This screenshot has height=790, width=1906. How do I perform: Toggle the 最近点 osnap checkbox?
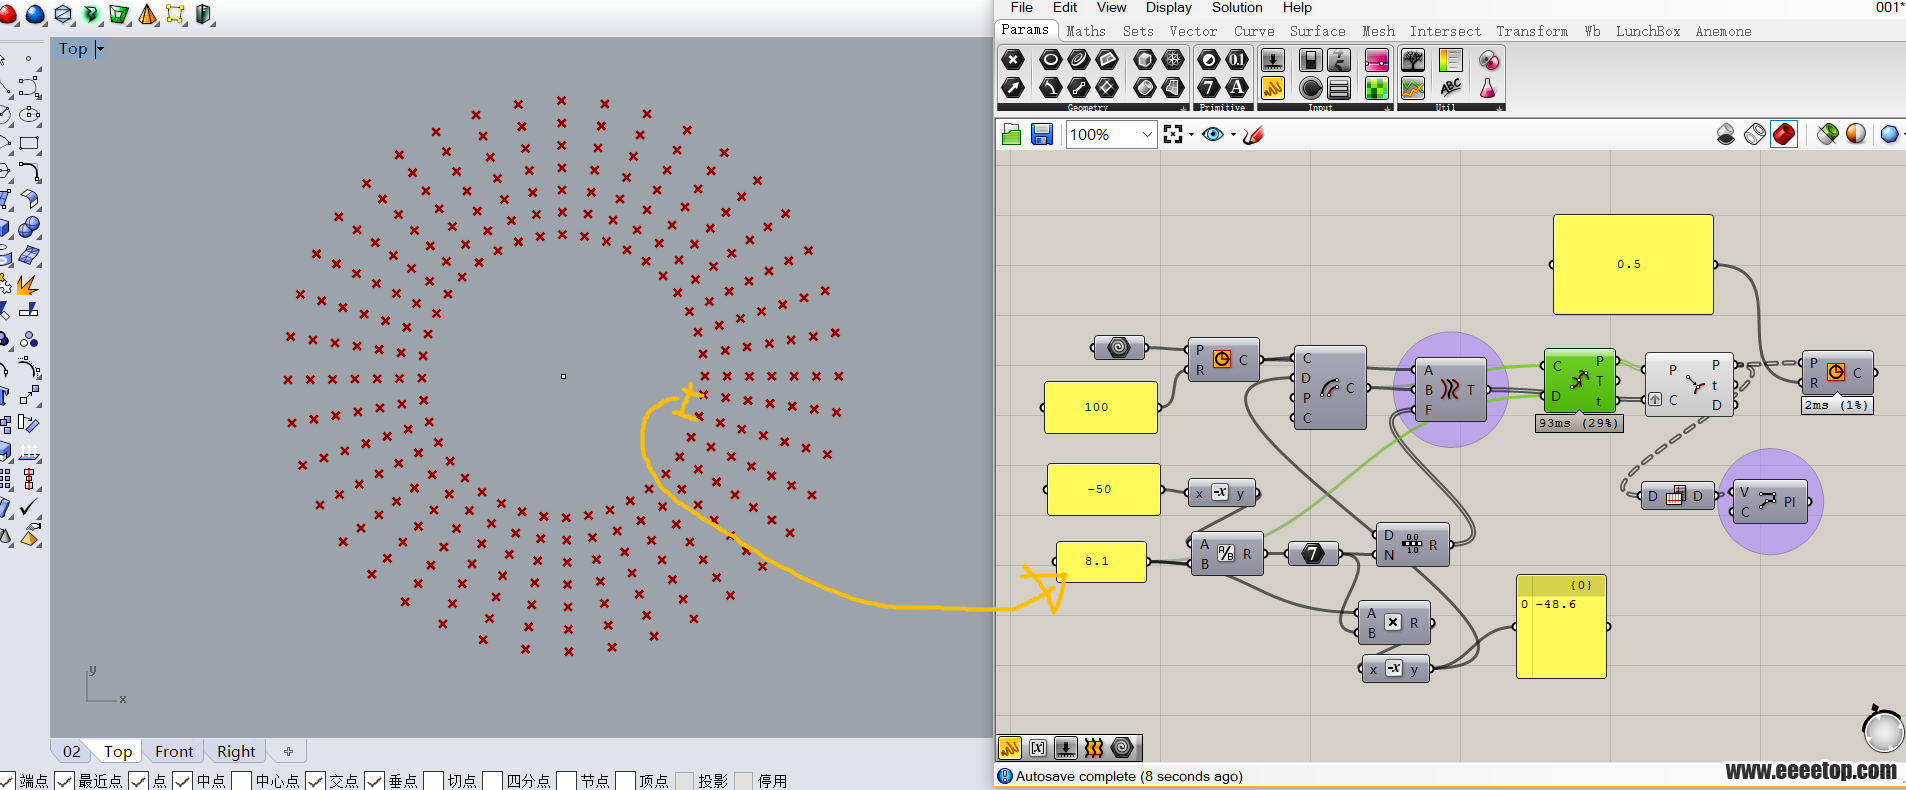point(65,781)
